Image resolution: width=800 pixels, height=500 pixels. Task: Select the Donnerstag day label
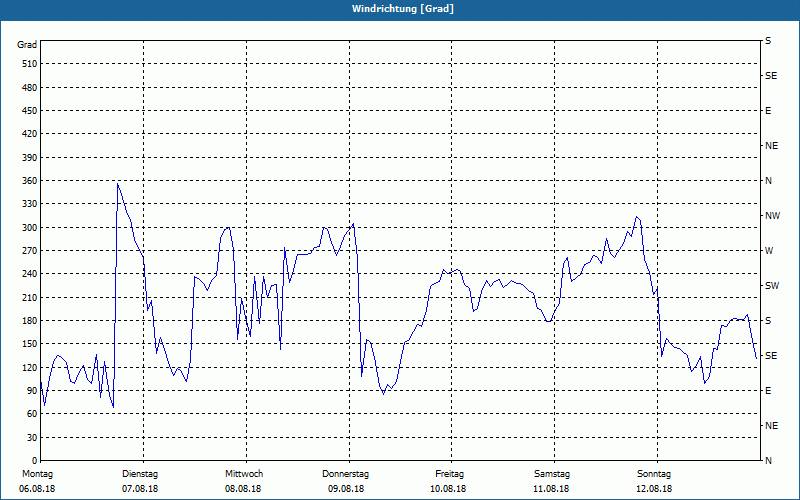[x=345, y=474]
